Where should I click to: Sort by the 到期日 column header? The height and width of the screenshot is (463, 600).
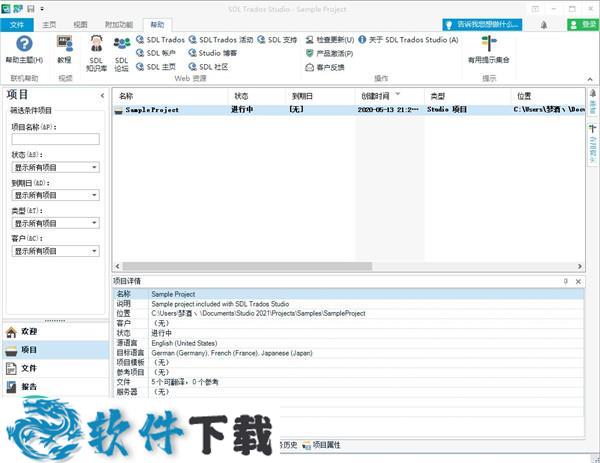pos(321,96)
